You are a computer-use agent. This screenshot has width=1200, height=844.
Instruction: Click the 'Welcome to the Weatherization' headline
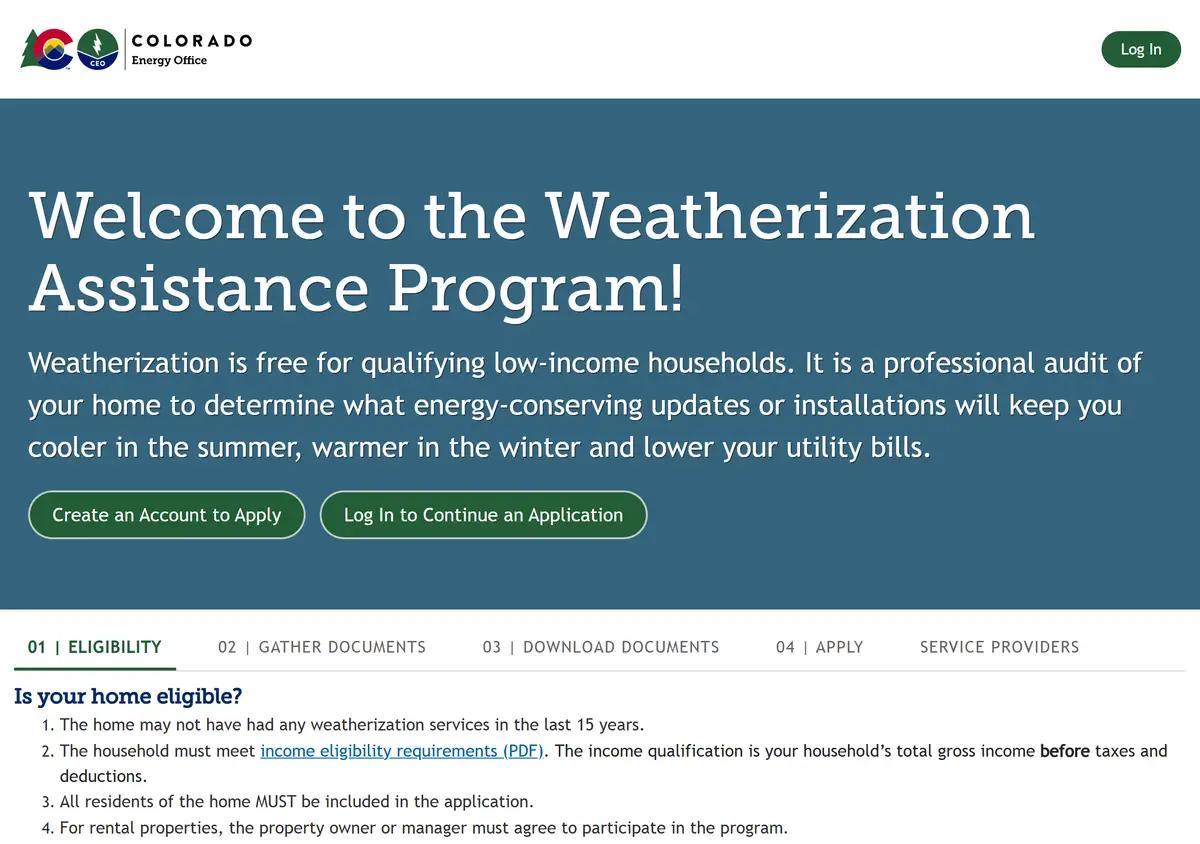click(531, 250)
